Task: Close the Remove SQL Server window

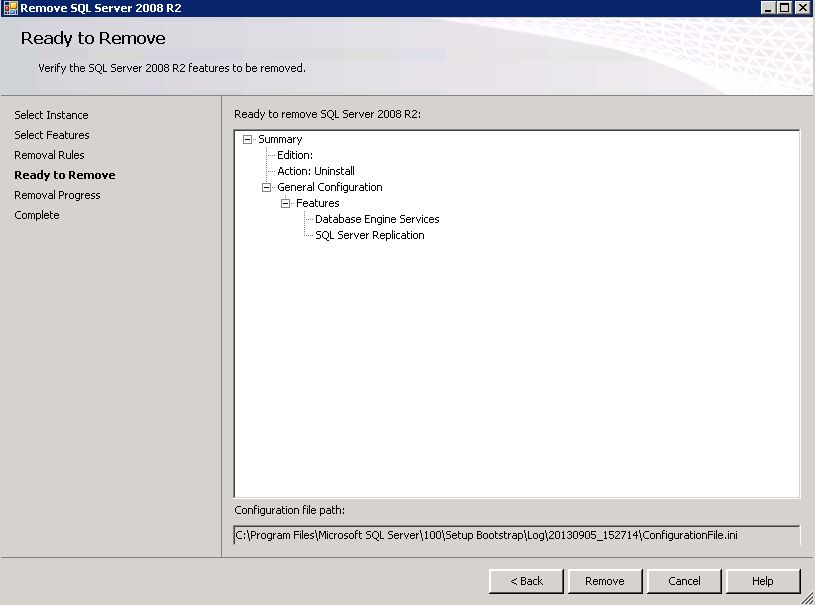Action: tap(803, 8)
